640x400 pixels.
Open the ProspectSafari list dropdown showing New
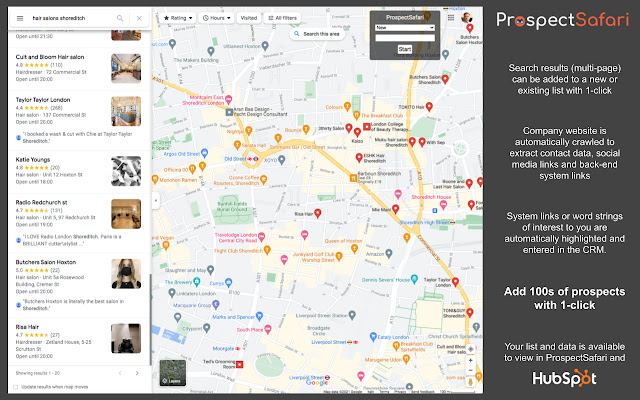405,27
